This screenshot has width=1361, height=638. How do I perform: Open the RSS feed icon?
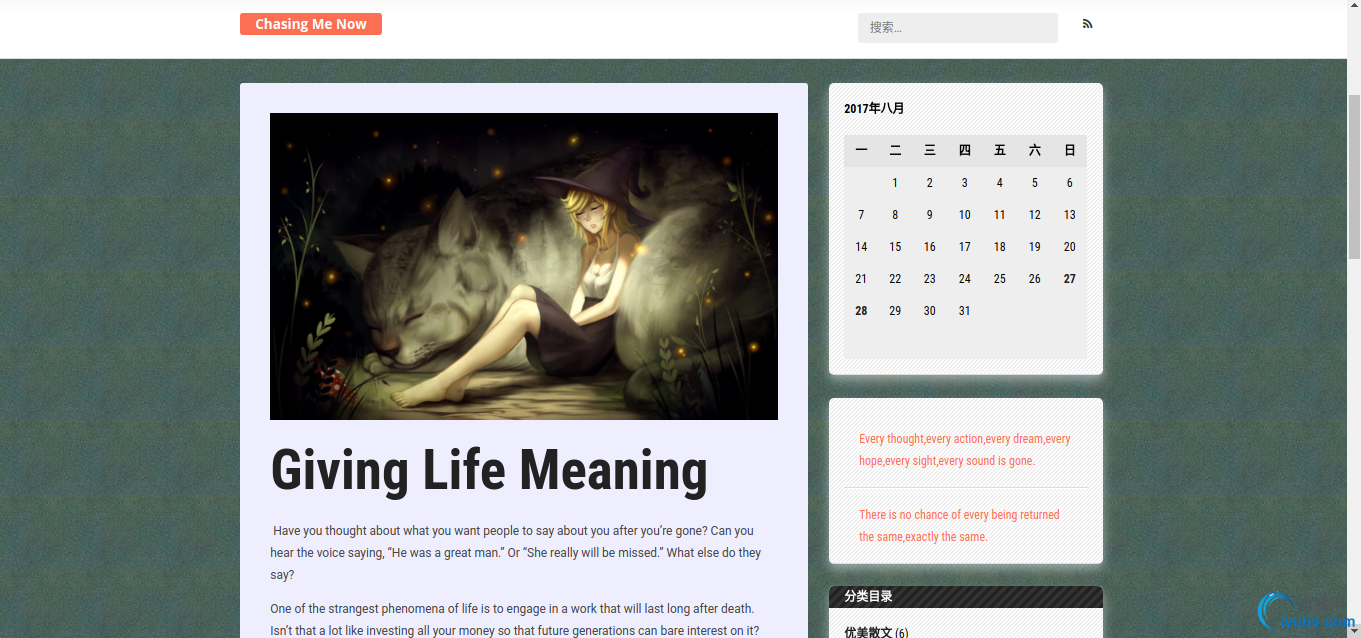1087,24
